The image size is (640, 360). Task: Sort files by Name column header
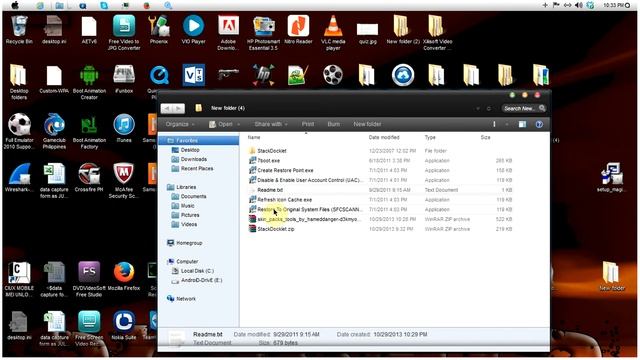point(254,138)
